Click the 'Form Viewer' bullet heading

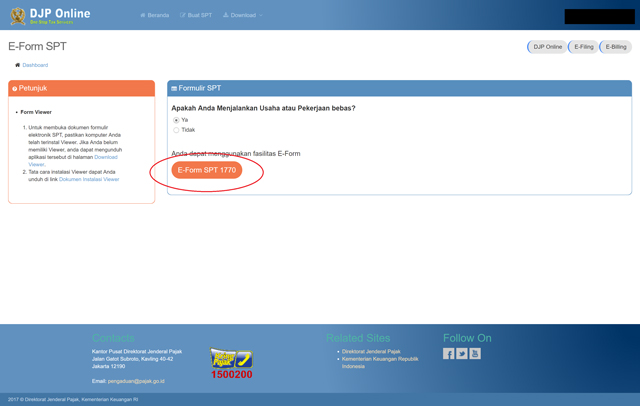(36, 112)
